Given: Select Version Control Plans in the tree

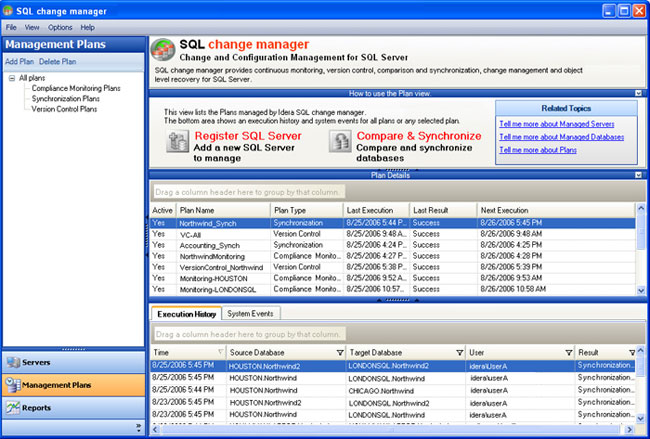Looking at the screenshot, I should pyautogui.click(x=64, y=109).
